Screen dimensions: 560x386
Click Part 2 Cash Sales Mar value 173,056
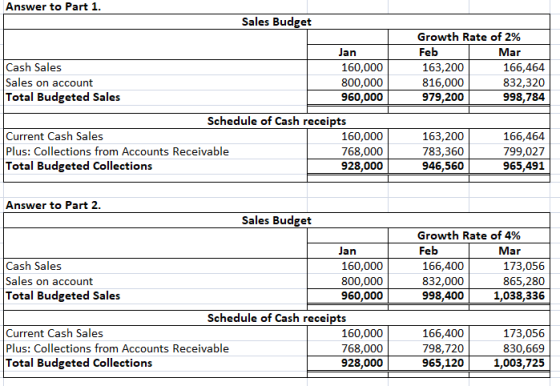pyautogui.click(x=510, y=266)
